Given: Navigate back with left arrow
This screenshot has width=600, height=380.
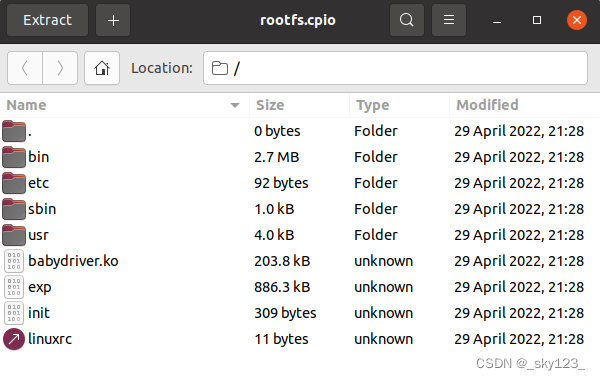Looking at the screenshot, I should pos(25,68).
